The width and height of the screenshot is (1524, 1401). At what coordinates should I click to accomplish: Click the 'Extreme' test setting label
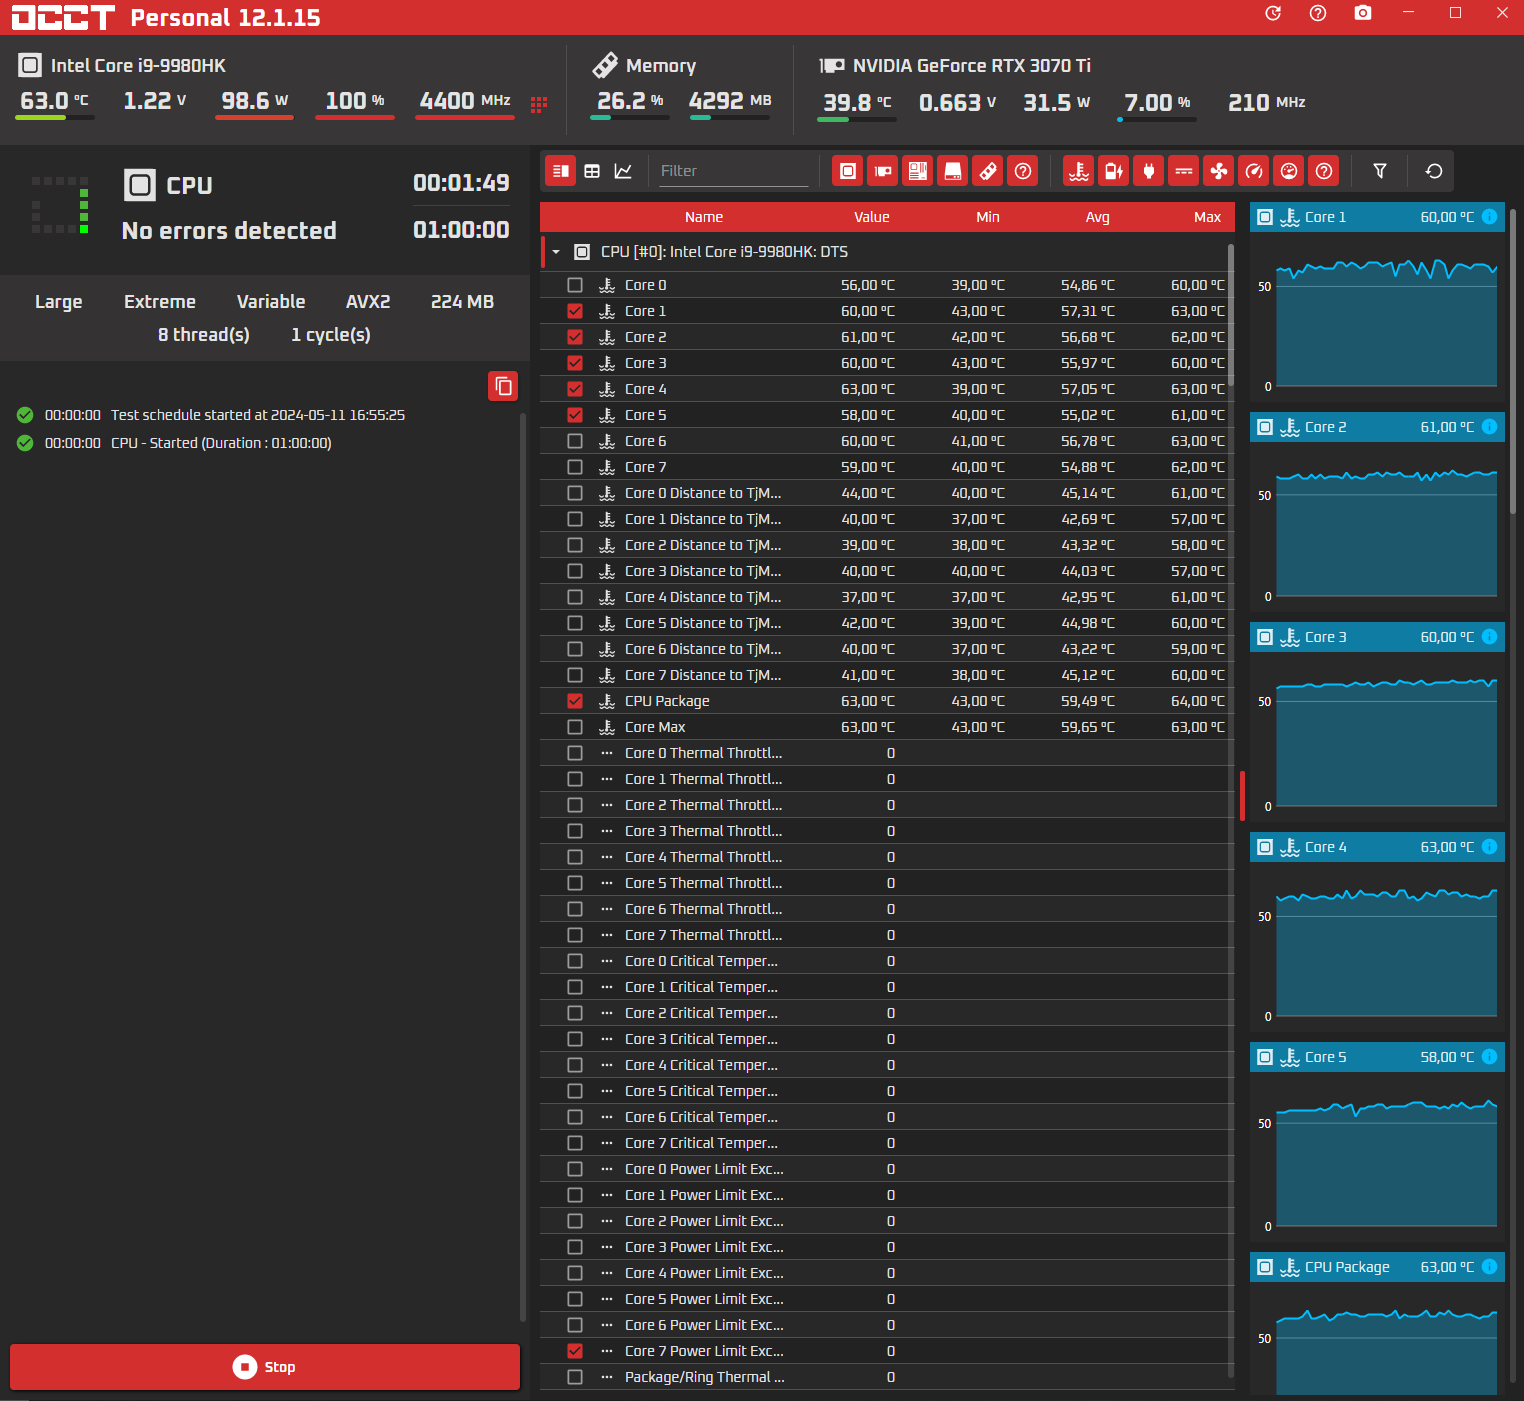coord(160,302)
